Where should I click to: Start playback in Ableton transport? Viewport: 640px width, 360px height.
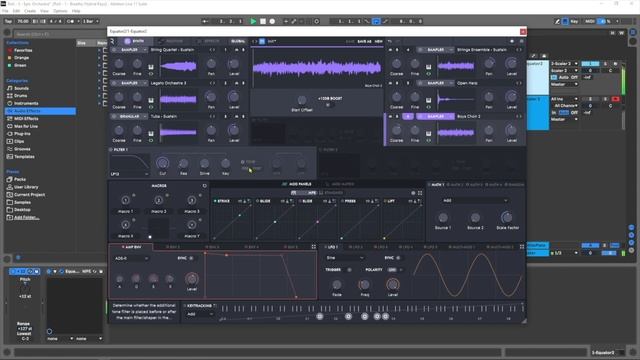coord(253,21)
